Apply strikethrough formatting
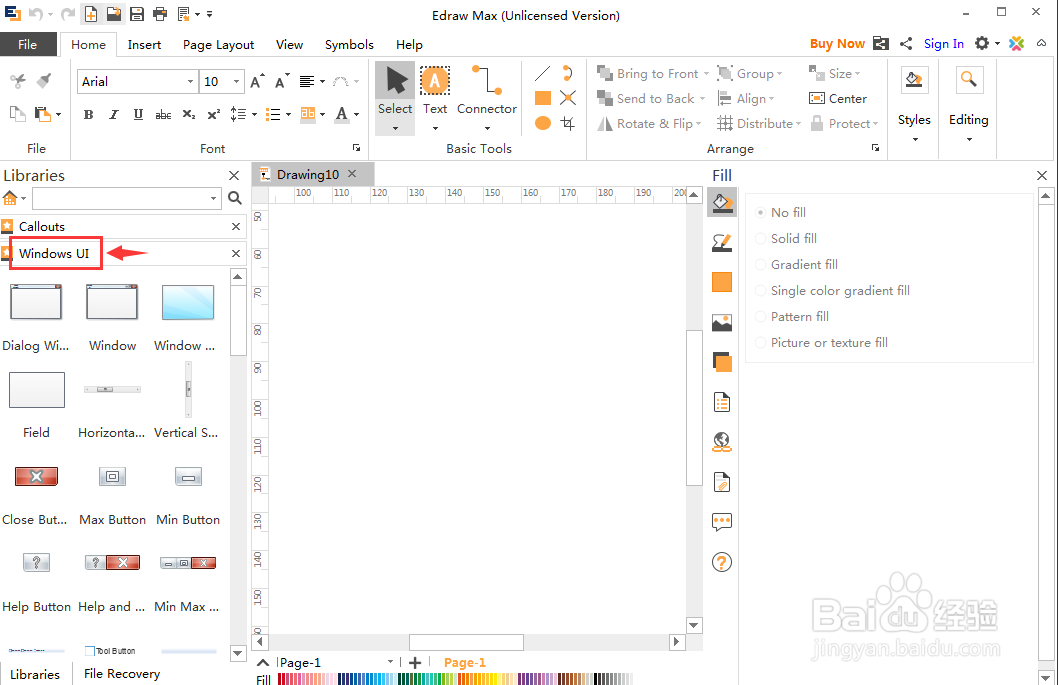Image resolution: width=1058 pixels, height=685 pixels. click(x=163, y=115)
